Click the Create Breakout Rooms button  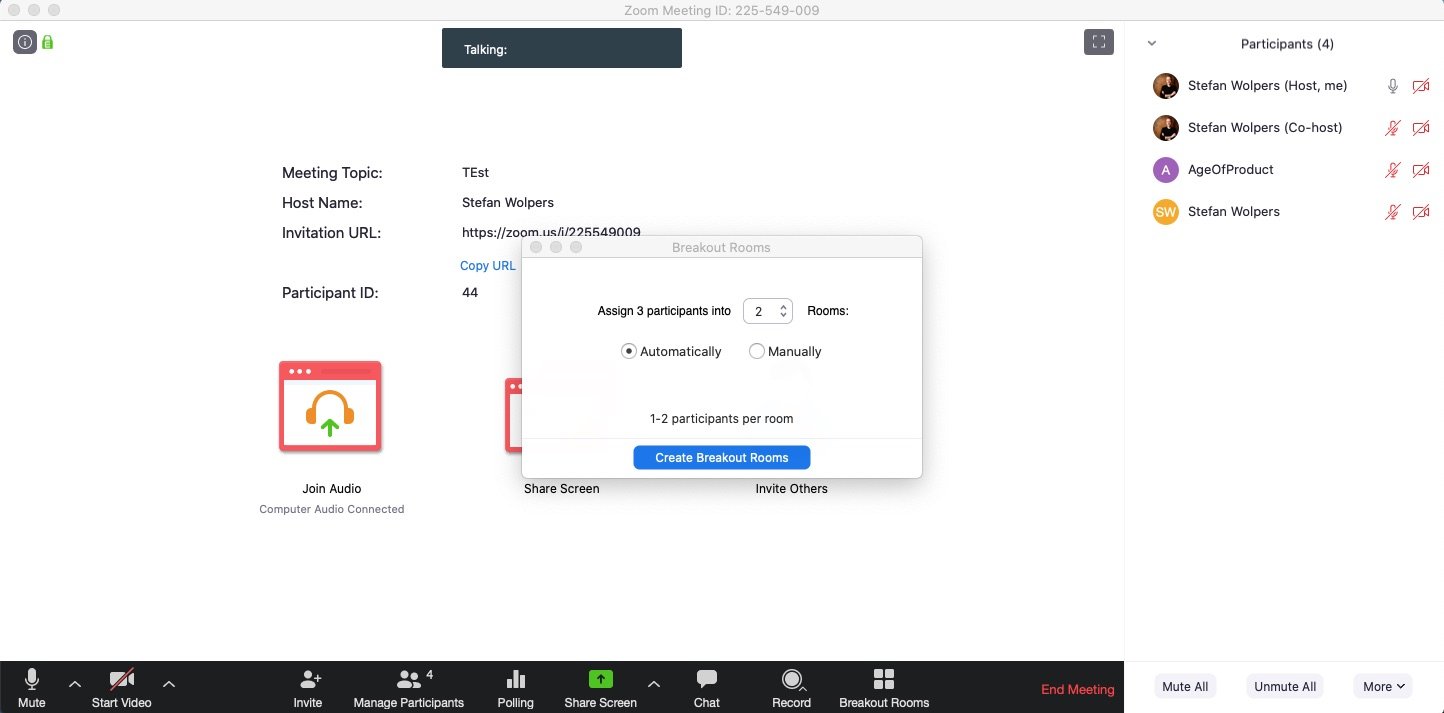722,457
